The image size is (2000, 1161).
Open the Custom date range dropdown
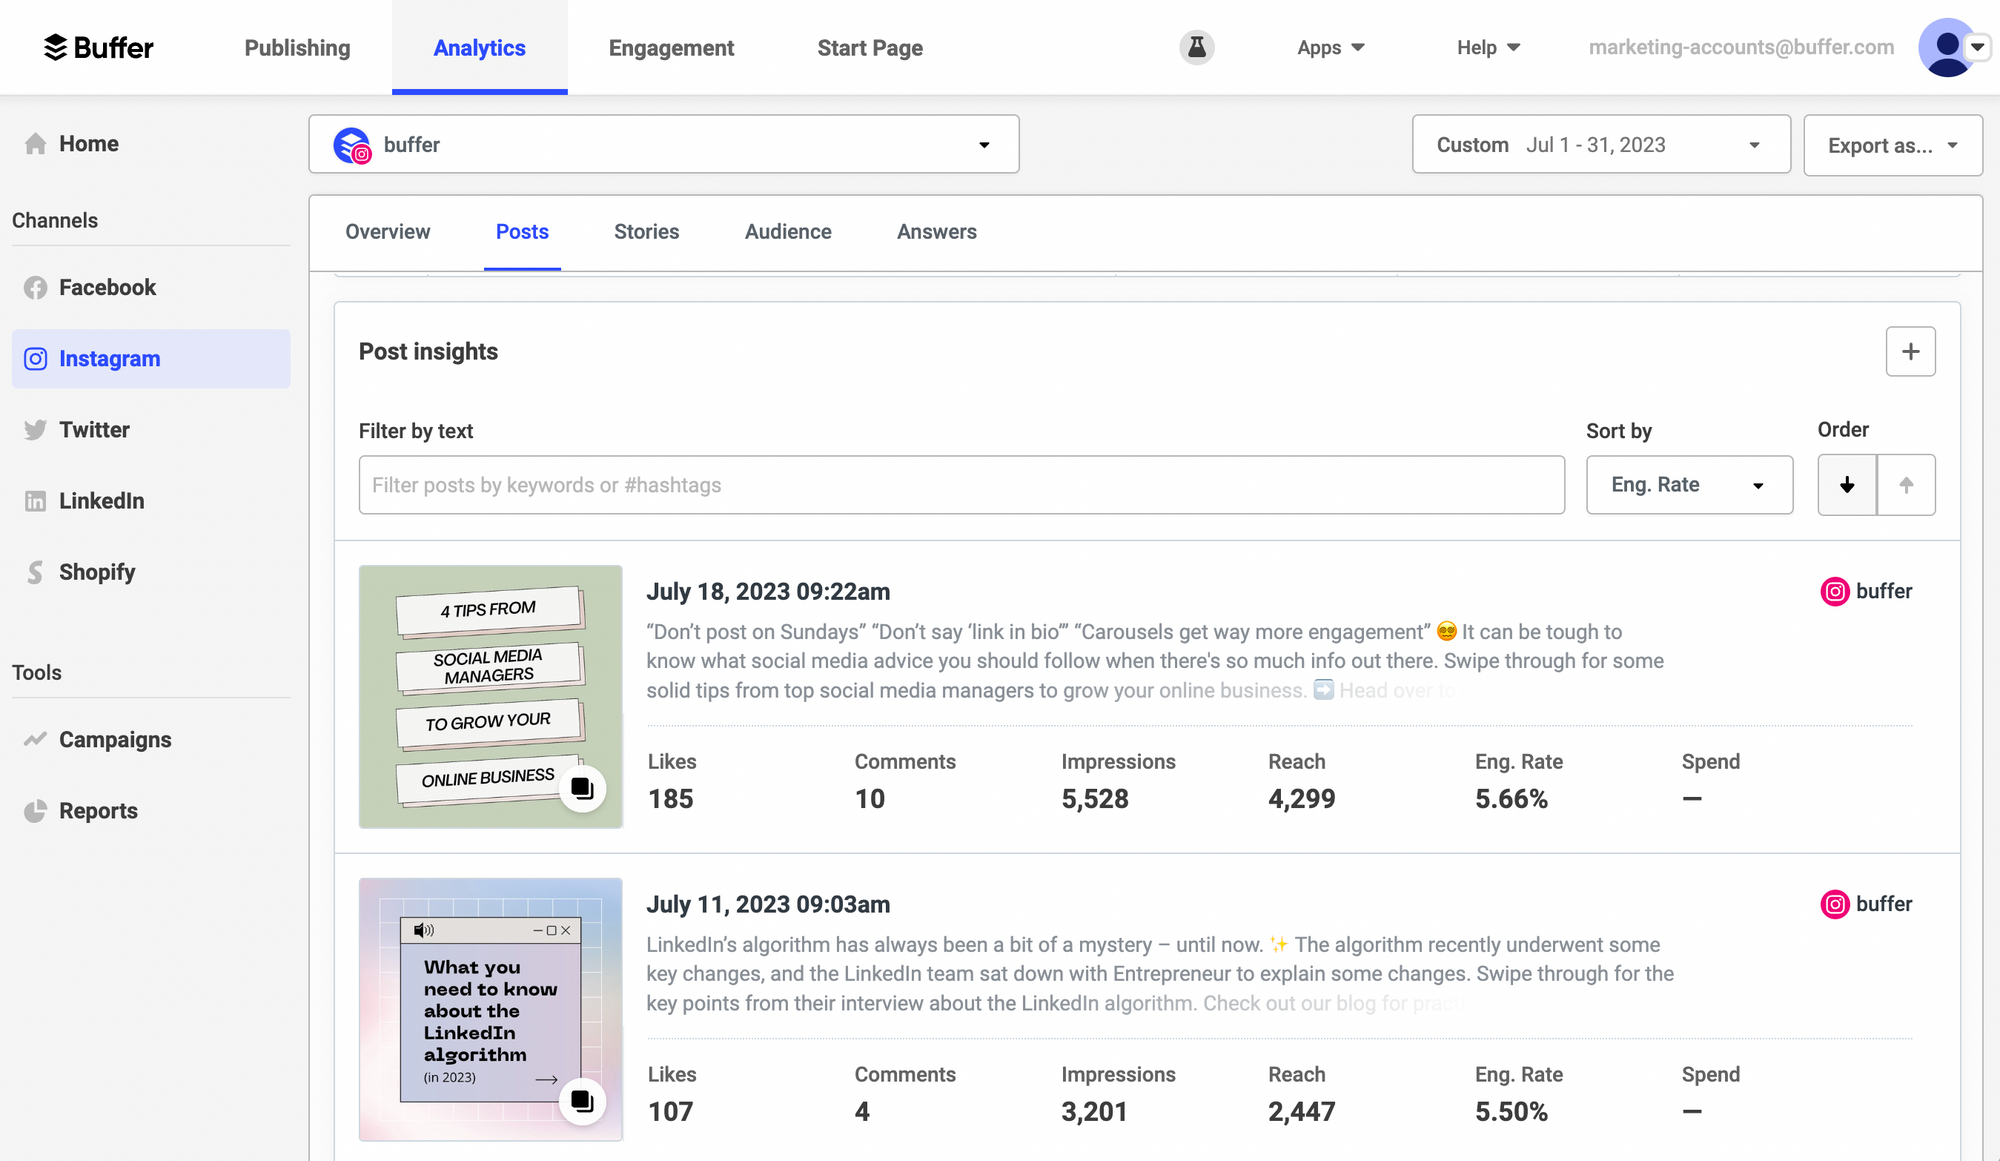point(1600,145)
